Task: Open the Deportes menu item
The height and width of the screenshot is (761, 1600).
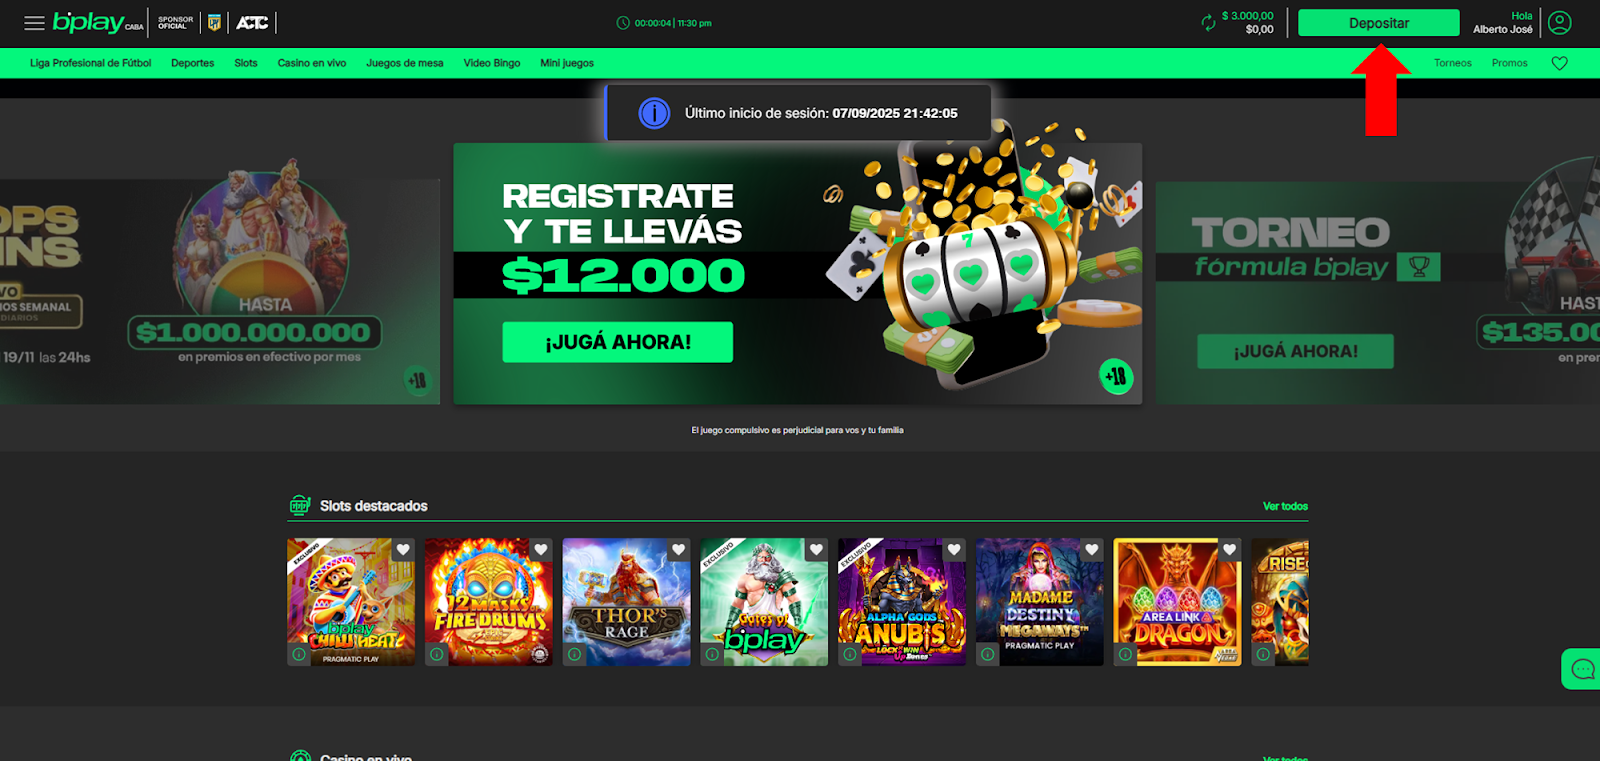Action: click(x=192, y=63)
